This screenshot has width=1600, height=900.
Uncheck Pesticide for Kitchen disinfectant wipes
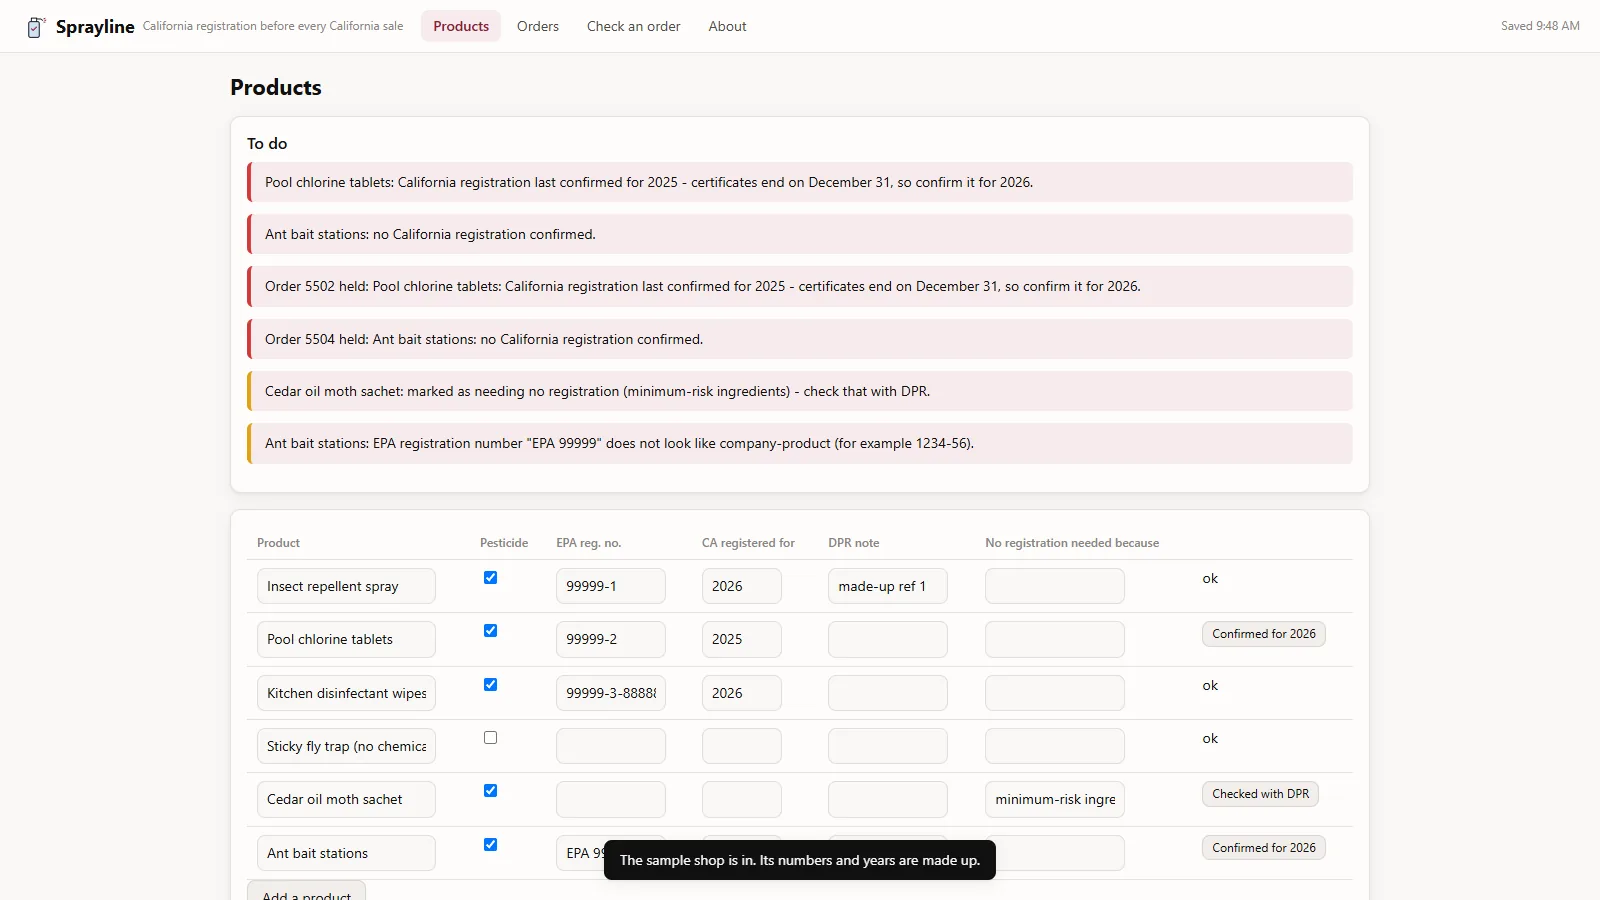coord(490,684)
